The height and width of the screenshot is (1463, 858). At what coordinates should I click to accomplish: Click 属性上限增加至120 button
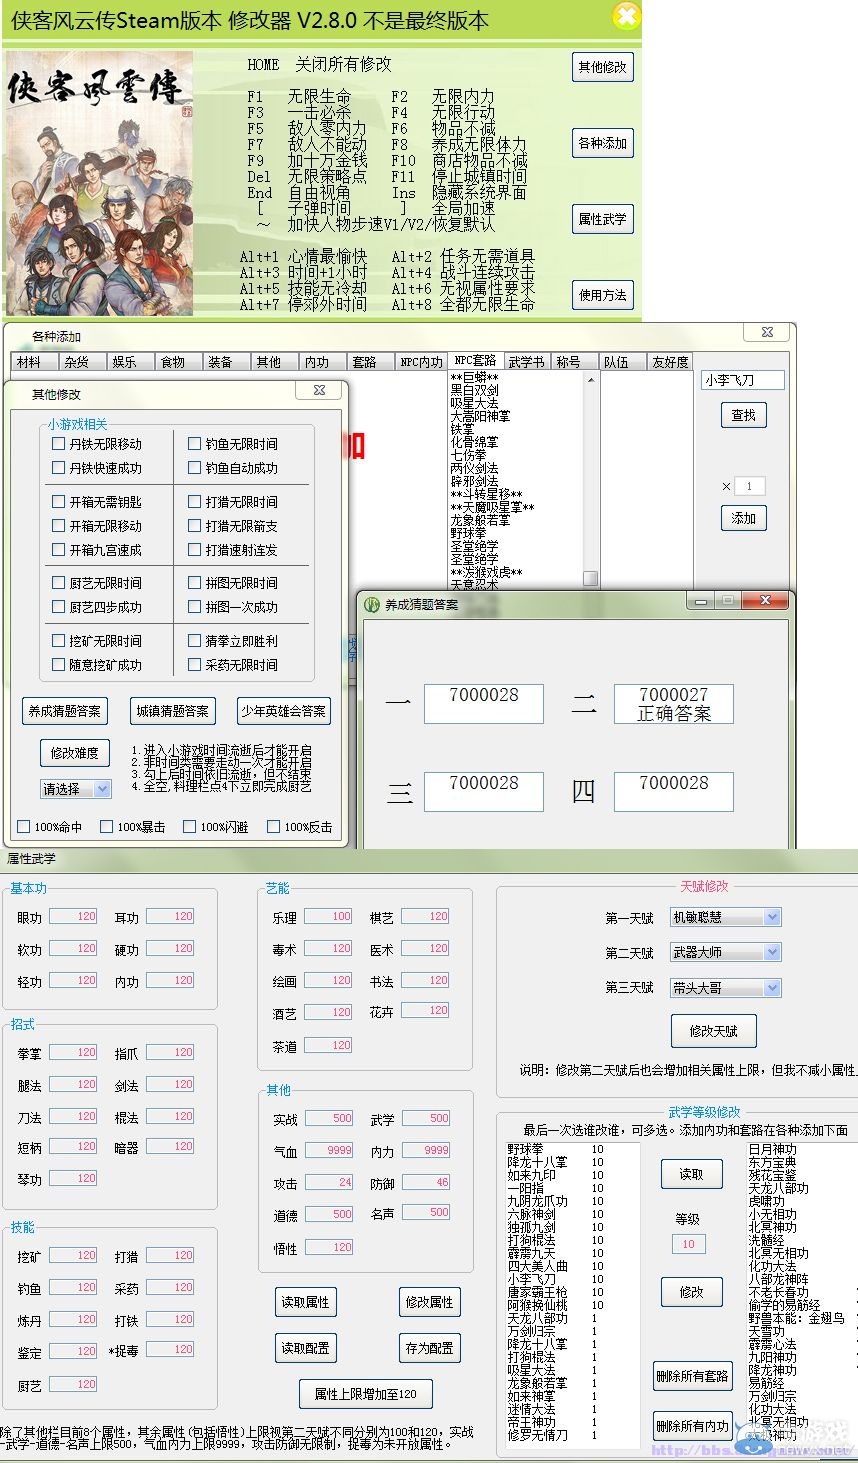pos(366,1394)
